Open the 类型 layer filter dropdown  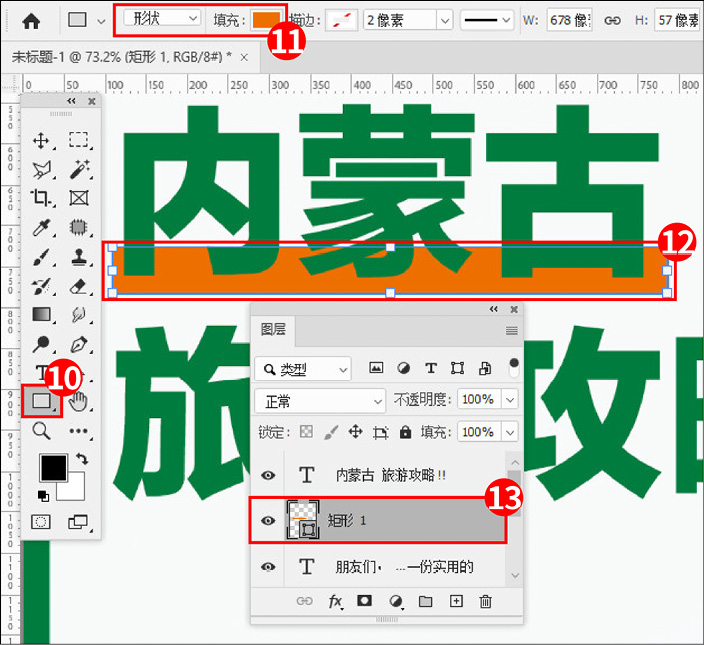(303, 369)
